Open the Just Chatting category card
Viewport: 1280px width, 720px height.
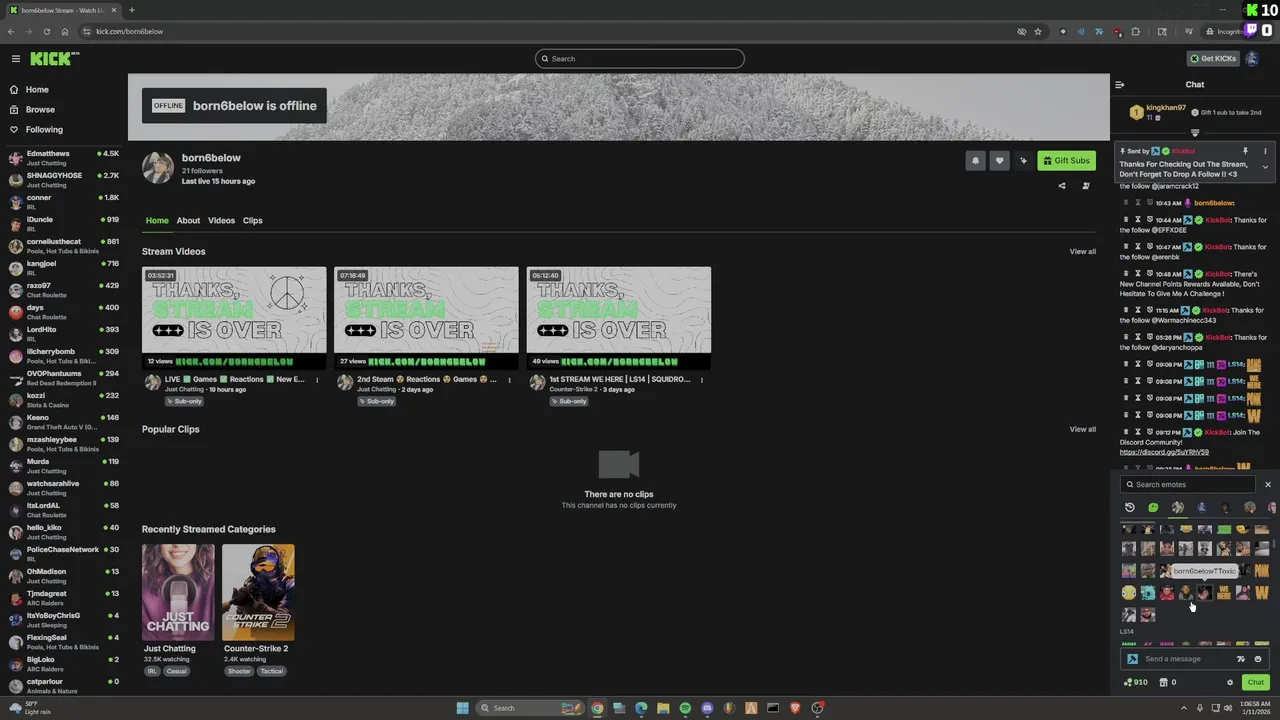tap(178, 592)
